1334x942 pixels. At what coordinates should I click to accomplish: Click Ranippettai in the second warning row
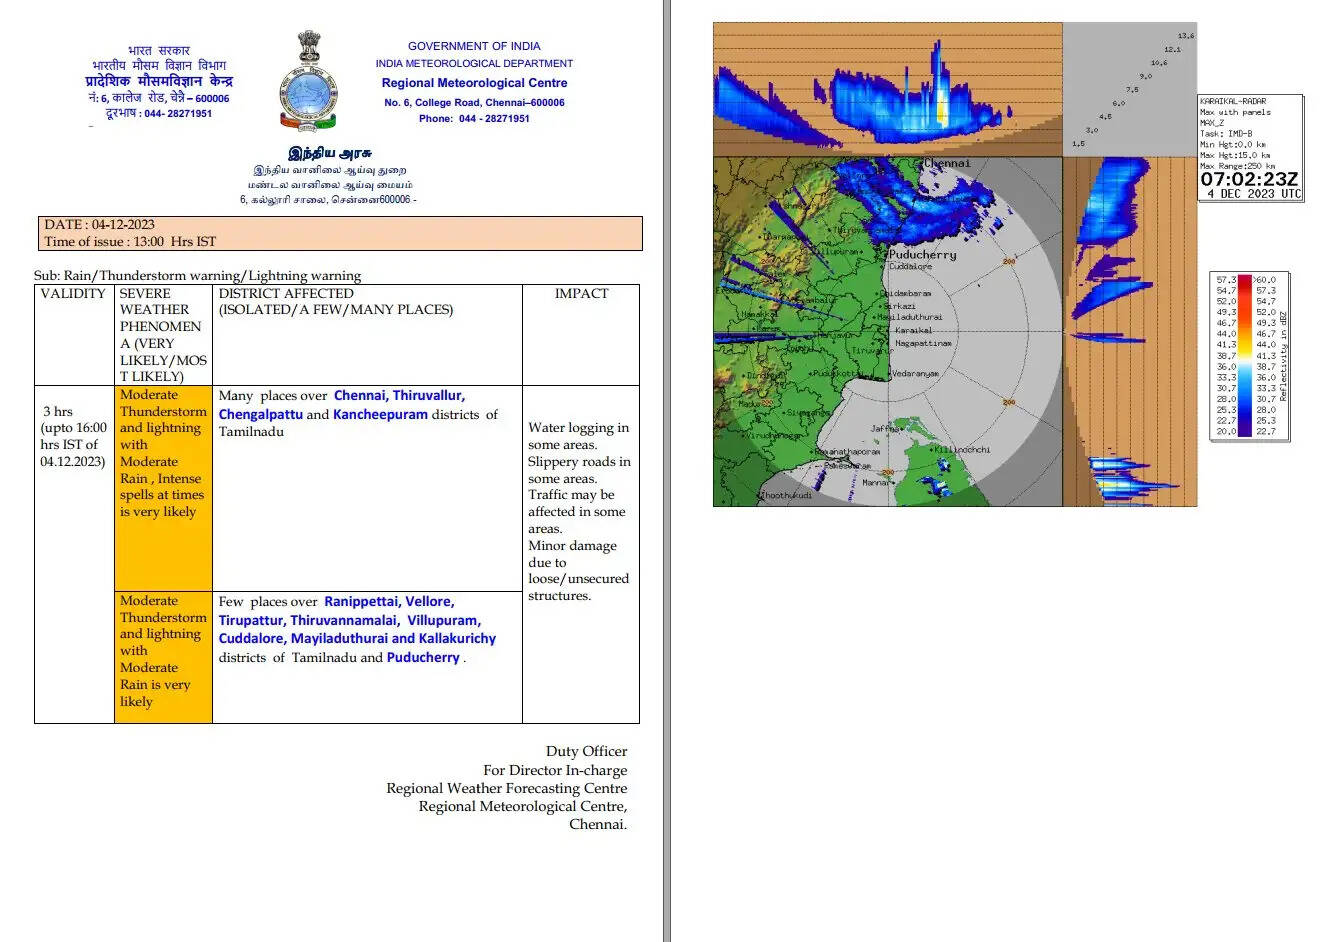coord(360,602)
